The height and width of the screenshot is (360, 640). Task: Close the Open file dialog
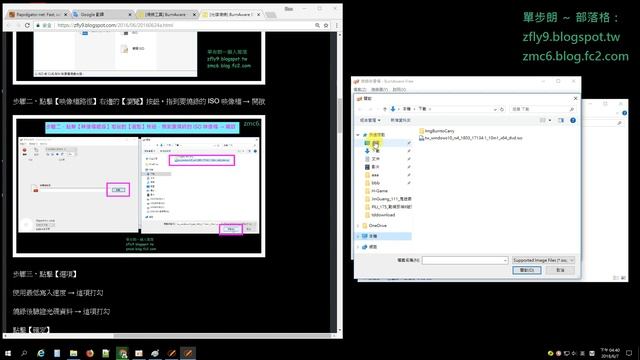575,98
